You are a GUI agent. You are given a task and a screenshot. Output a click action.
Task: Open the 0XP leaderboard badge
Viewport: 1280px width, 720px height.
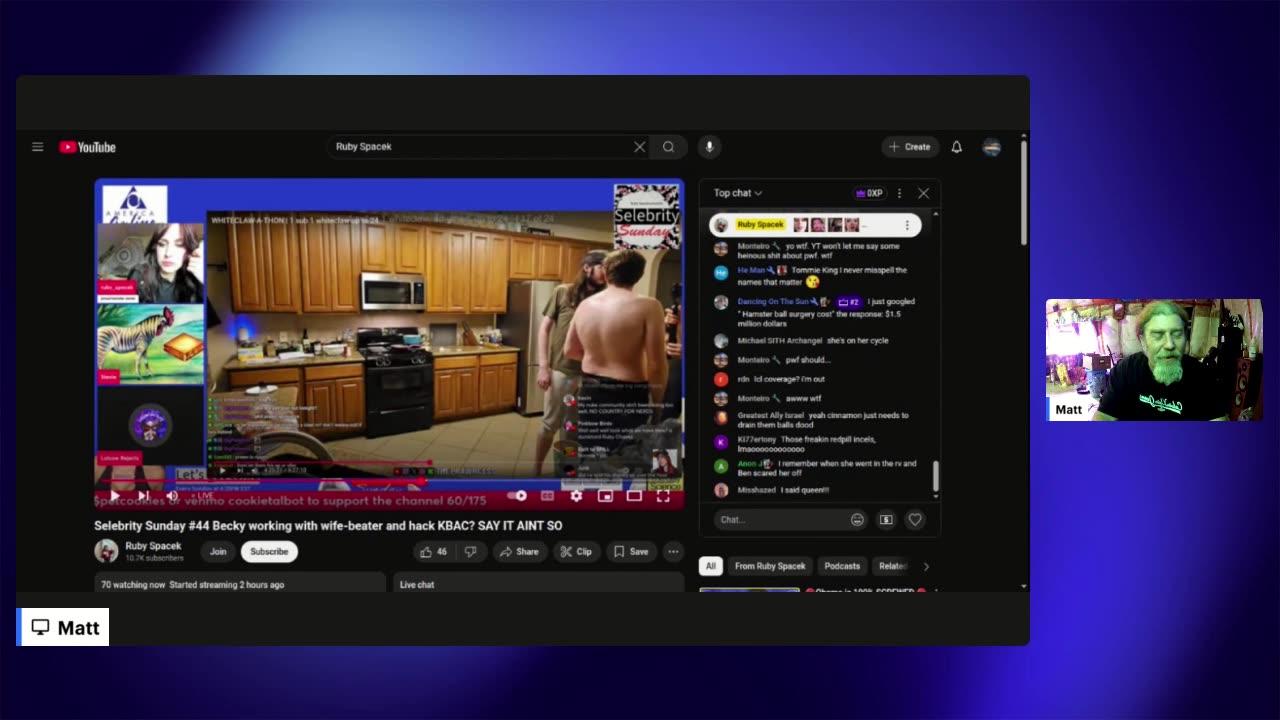pos(868,193)
